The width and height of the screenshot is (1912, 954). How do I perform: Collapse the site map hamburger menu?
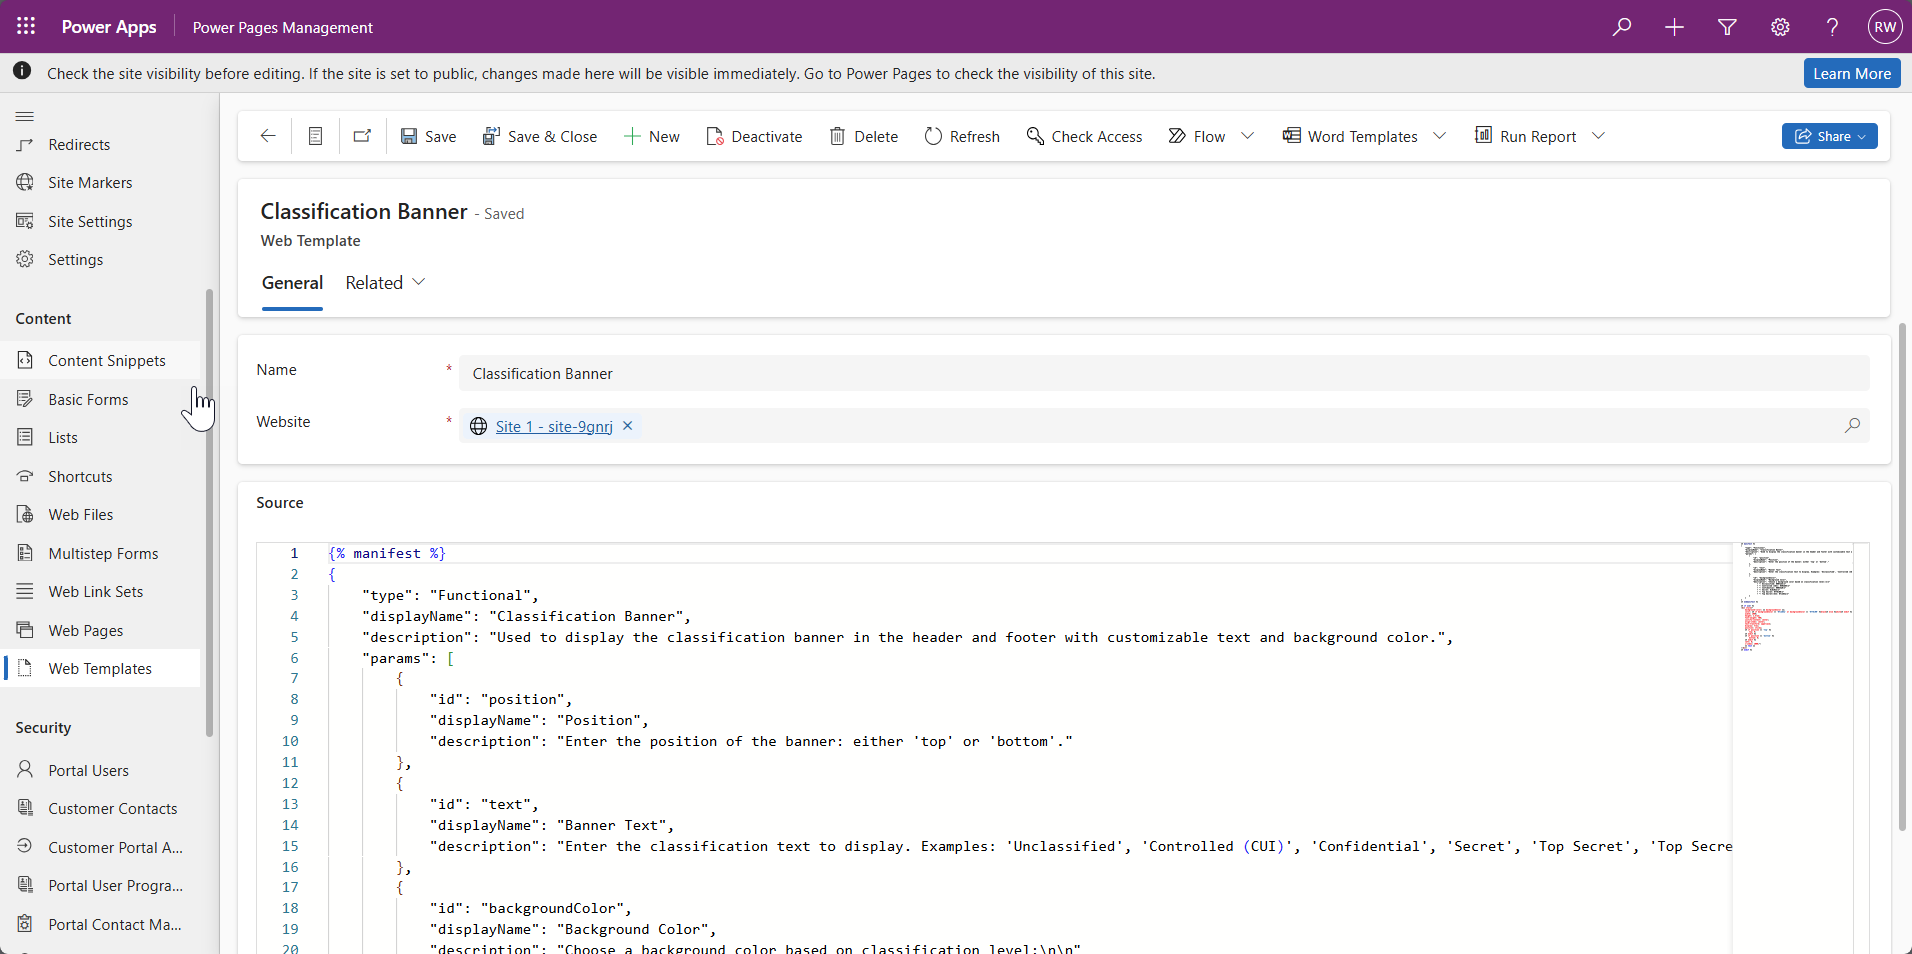tap(25, 116)
